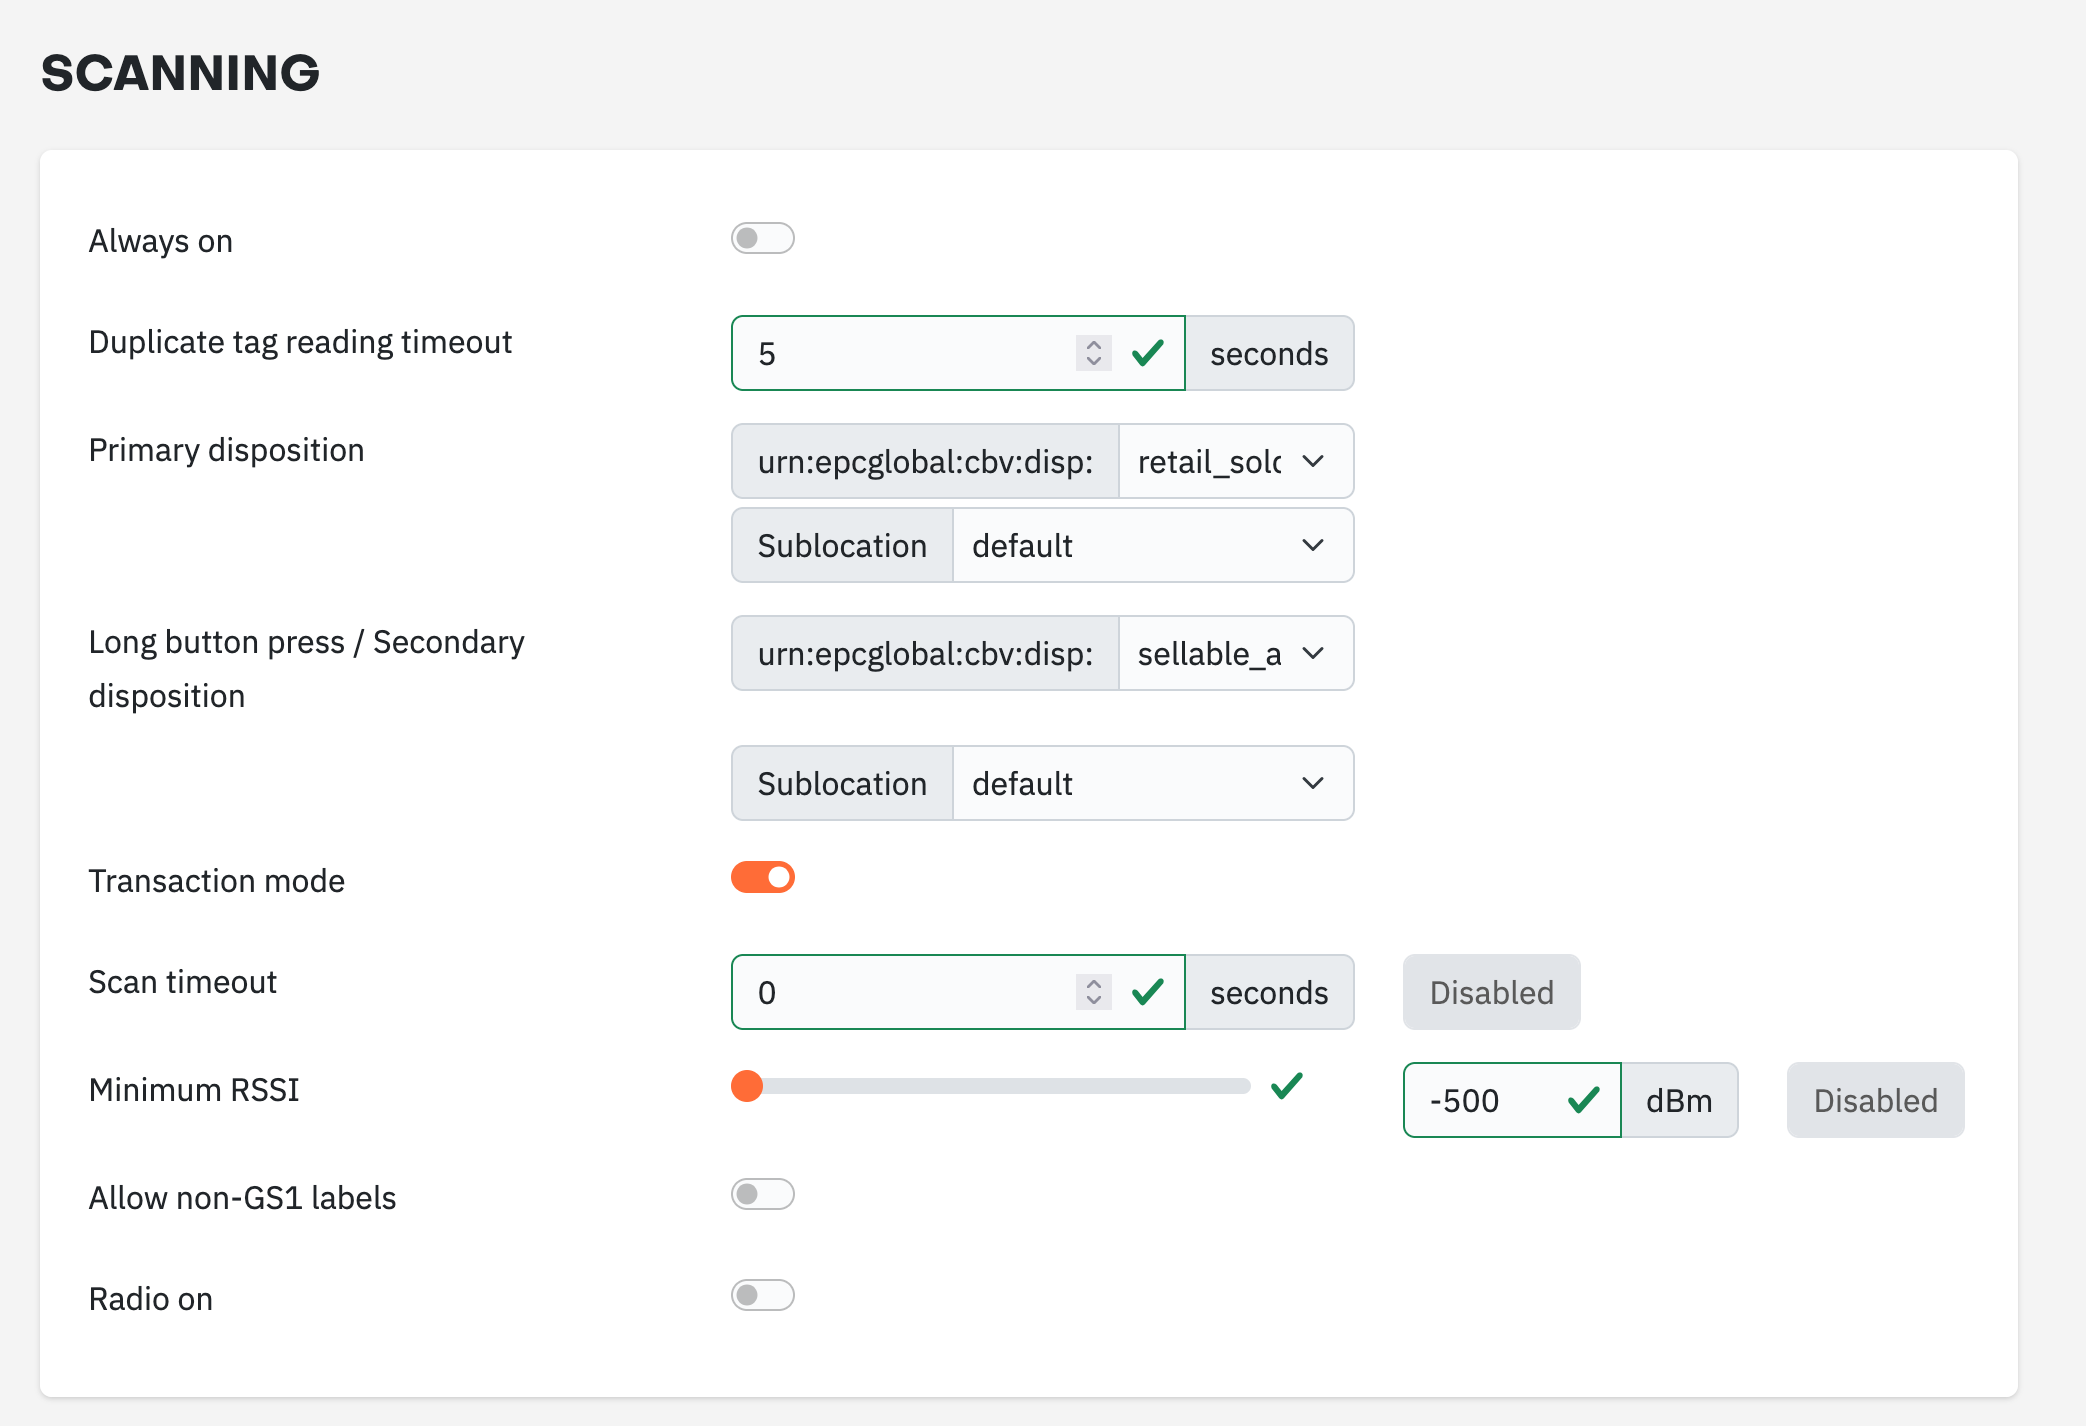The image size is (2086, 1426).
Task: Focus the Scan timeout number input
Action: point(900,992)
